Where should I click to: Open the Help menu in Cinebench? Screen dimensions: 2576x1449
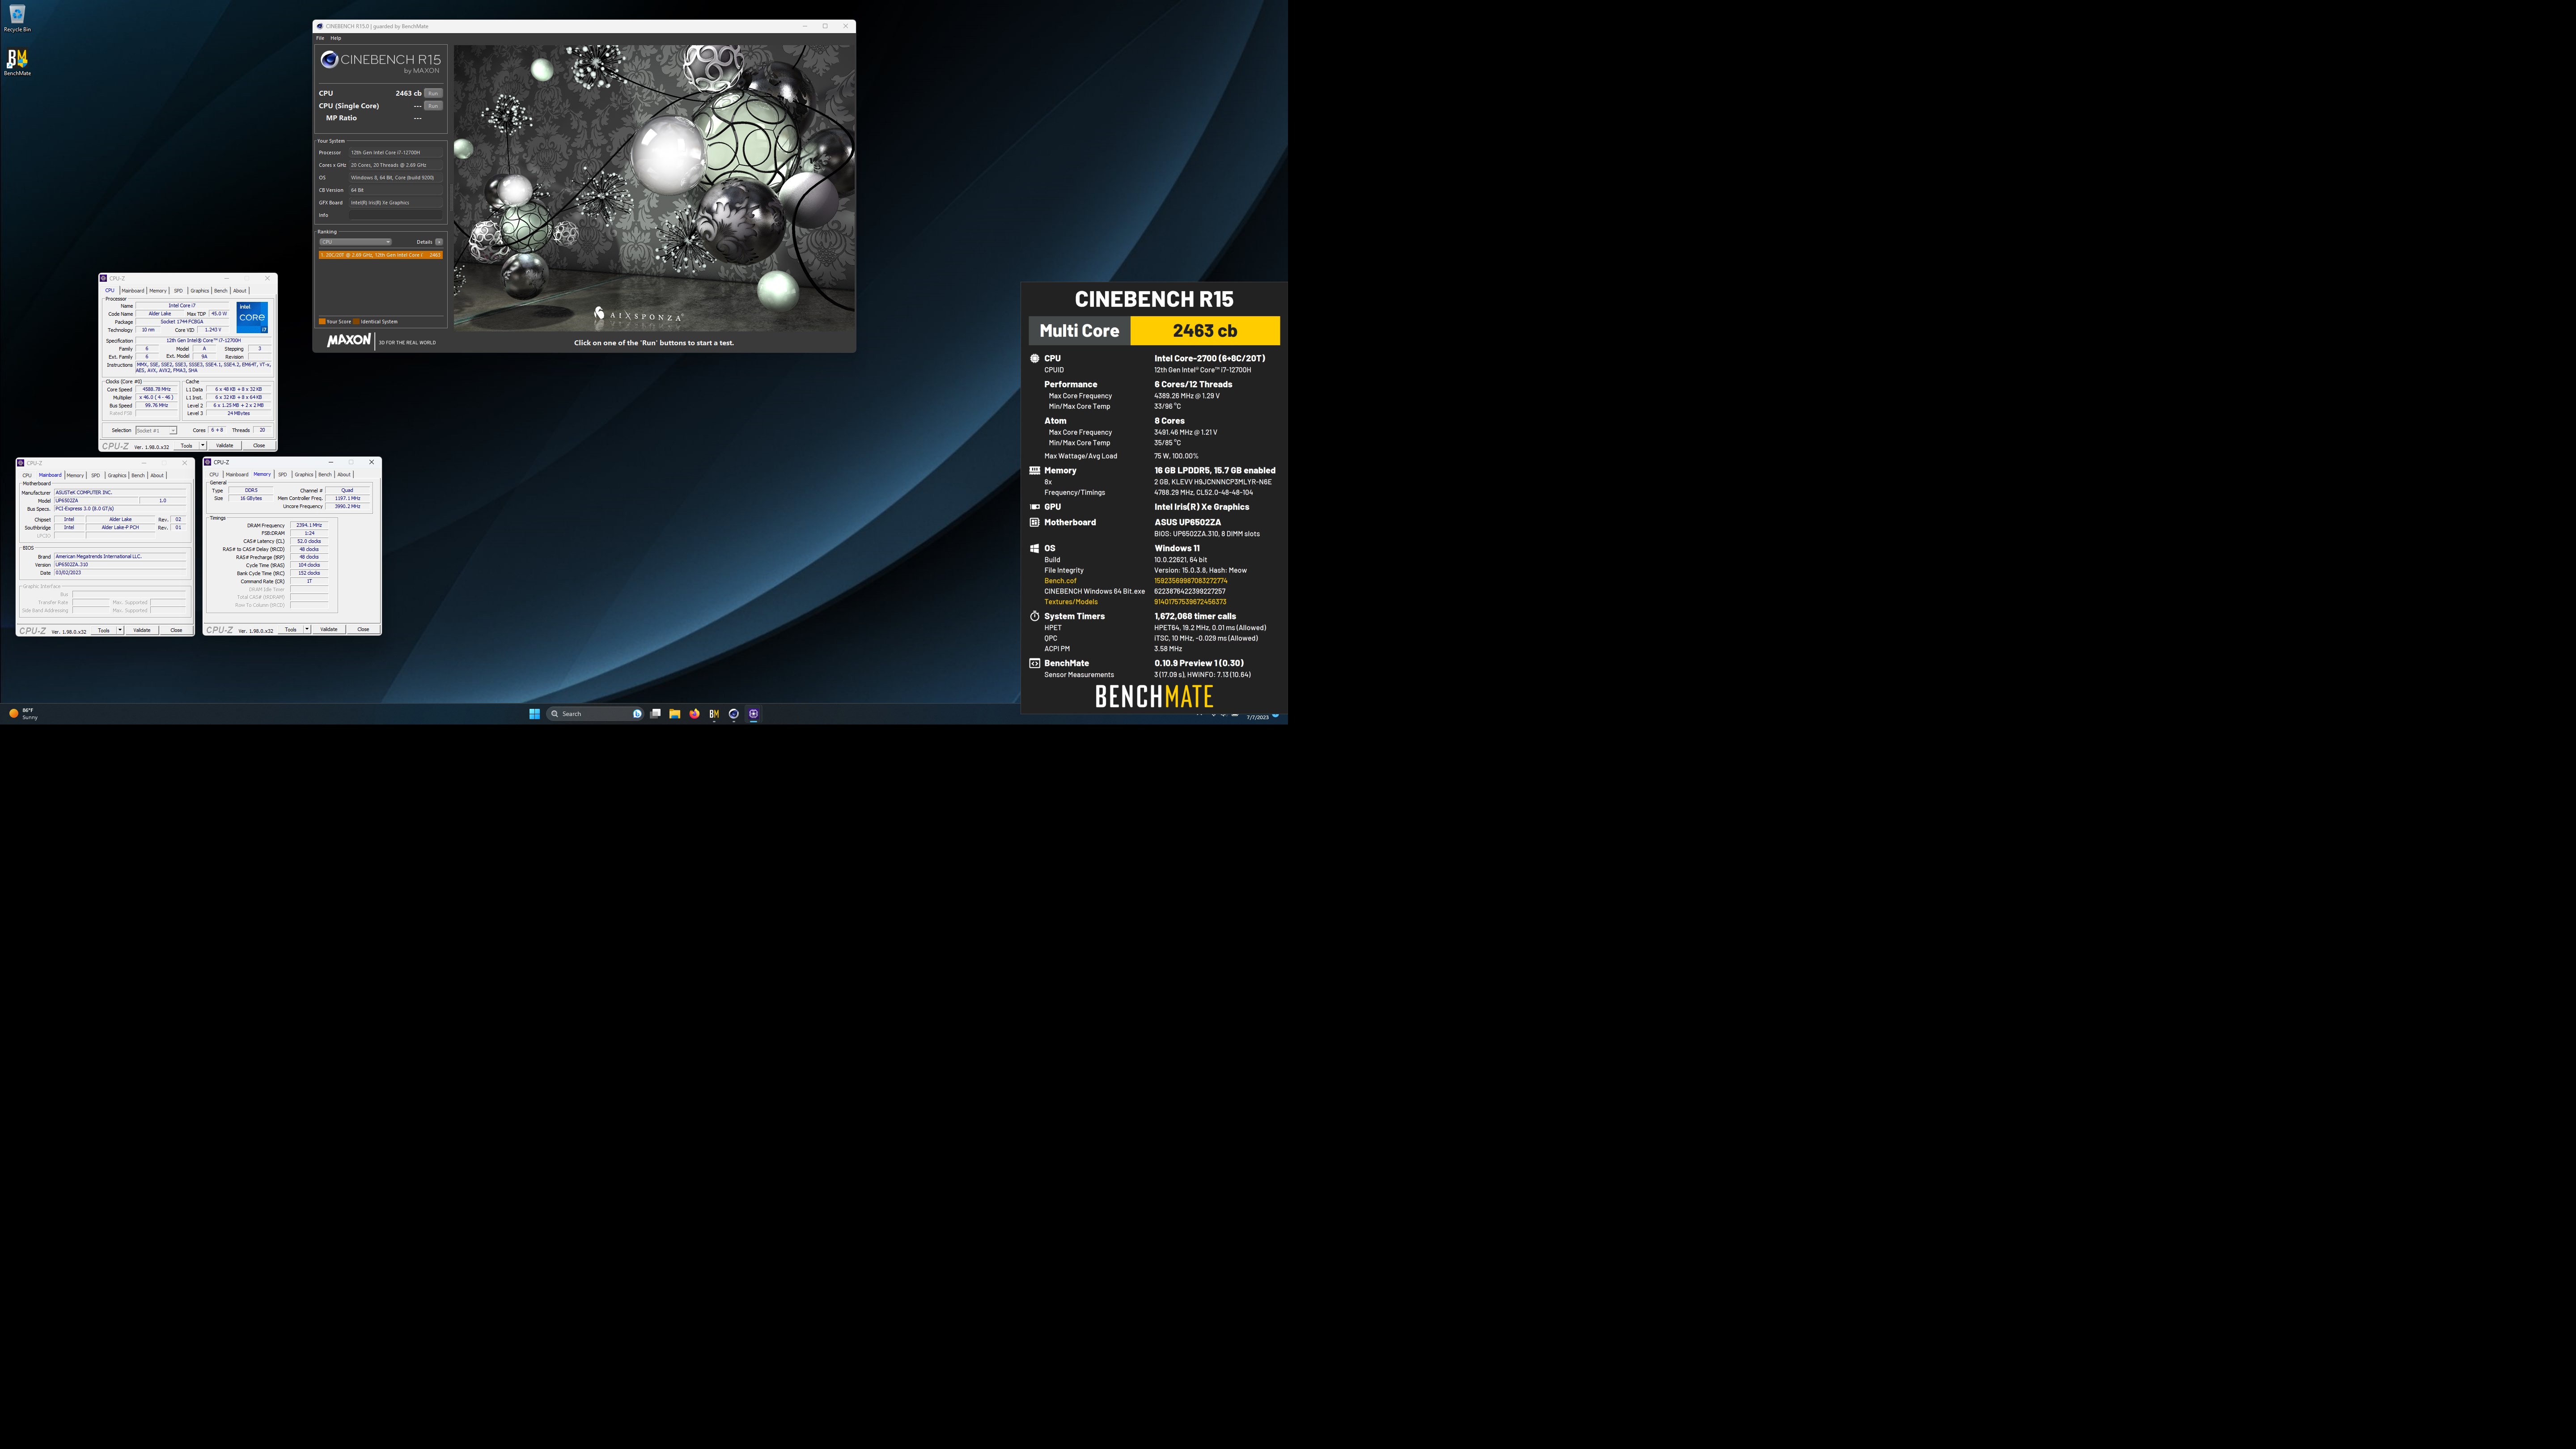(x=336, y=38)
